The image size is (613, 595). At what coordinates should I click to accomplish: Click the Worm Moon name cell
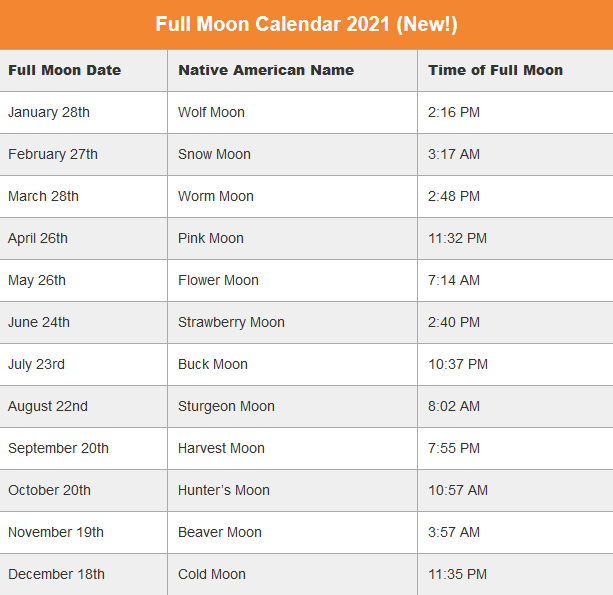(216, 197)
